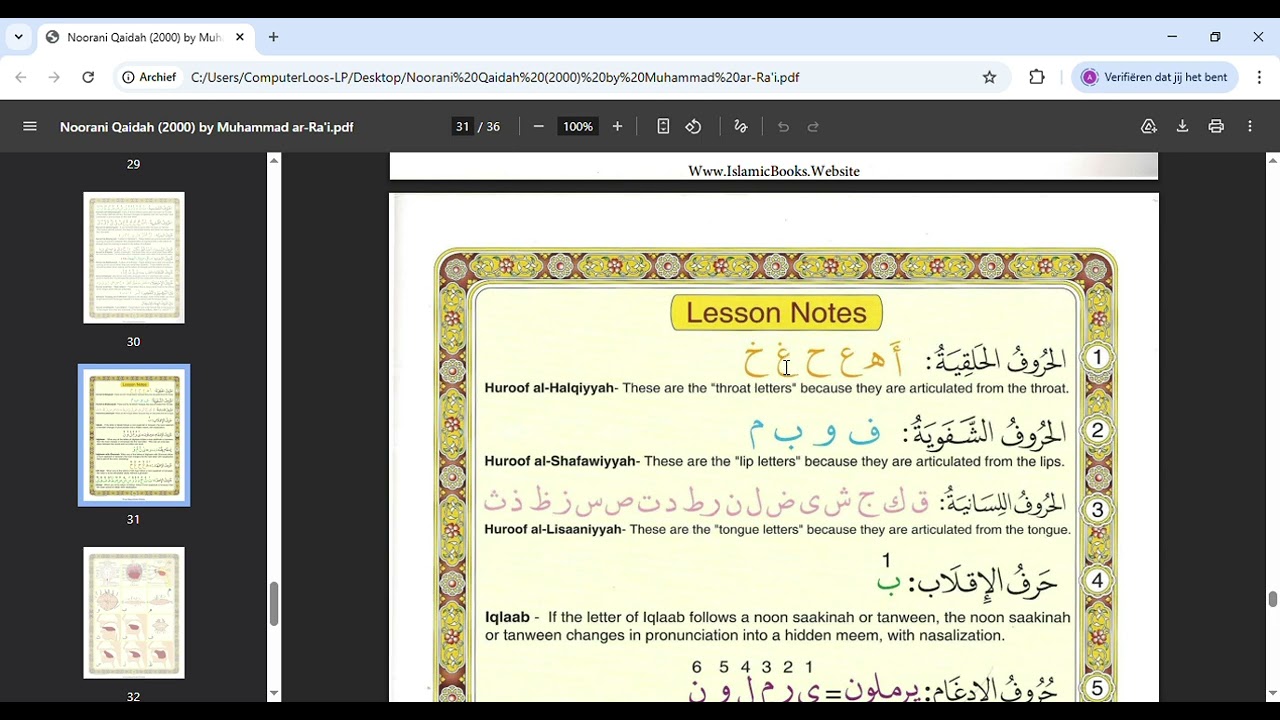Click the zoom out minus button
Screen dimensions: 1280x720
[x=539, y=127]
